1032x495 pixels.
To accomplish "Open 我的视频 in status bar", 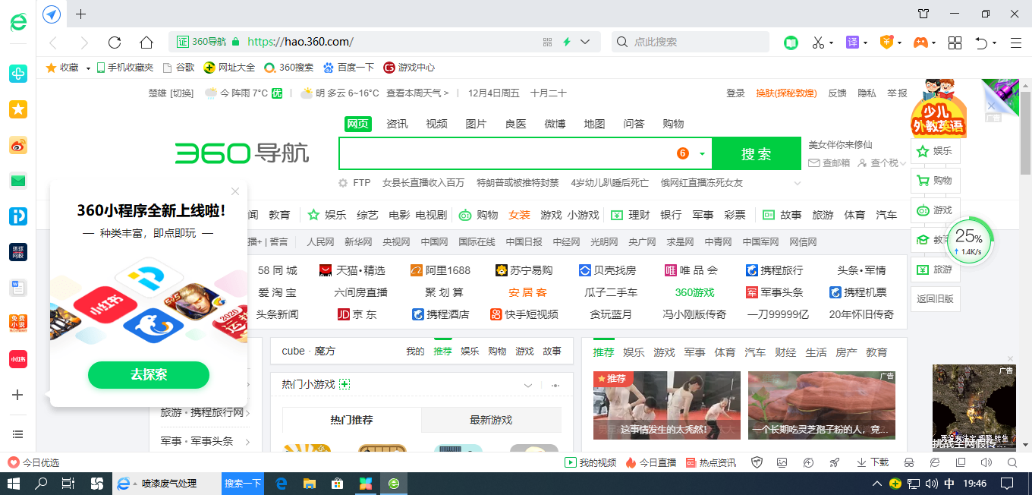I will point(590,463).
